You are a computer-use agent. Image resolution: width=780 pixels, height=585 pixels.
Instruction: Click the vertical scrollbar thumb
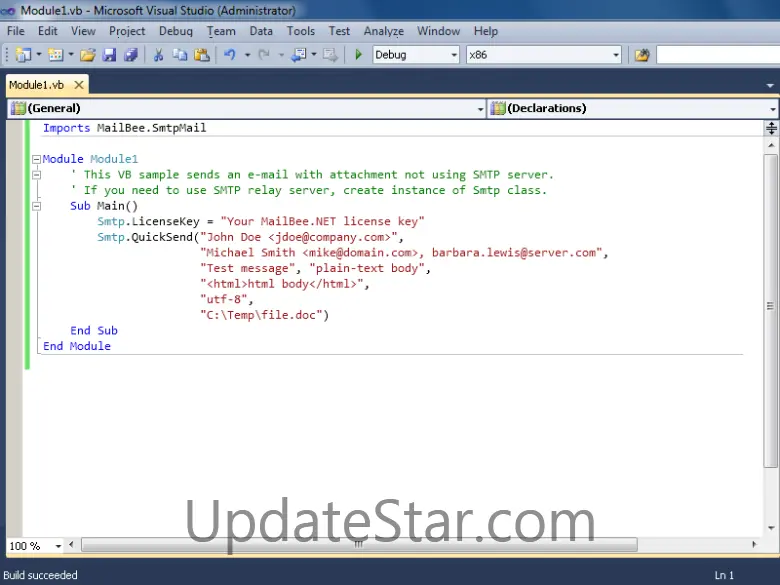coord(771,310)
